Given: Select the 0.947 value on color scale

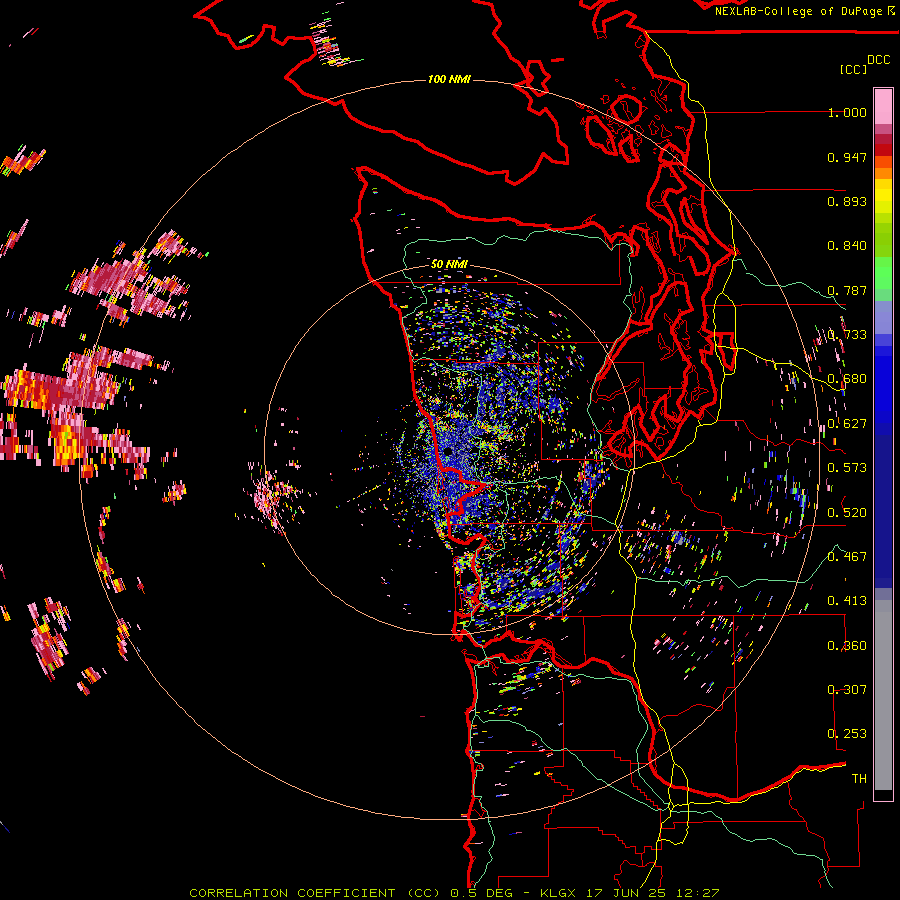Looking at the screenshot, I should click(x=847, y=157).
